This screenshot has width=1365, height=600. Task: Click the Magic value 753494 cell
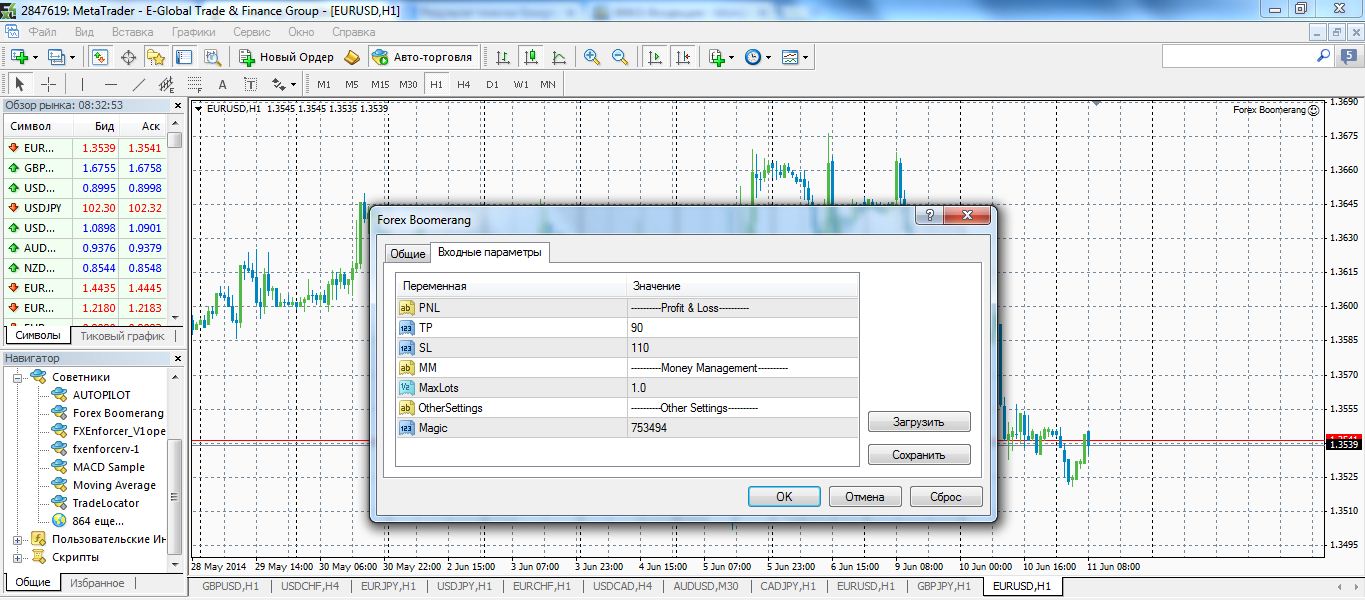(x=742, y=428)
